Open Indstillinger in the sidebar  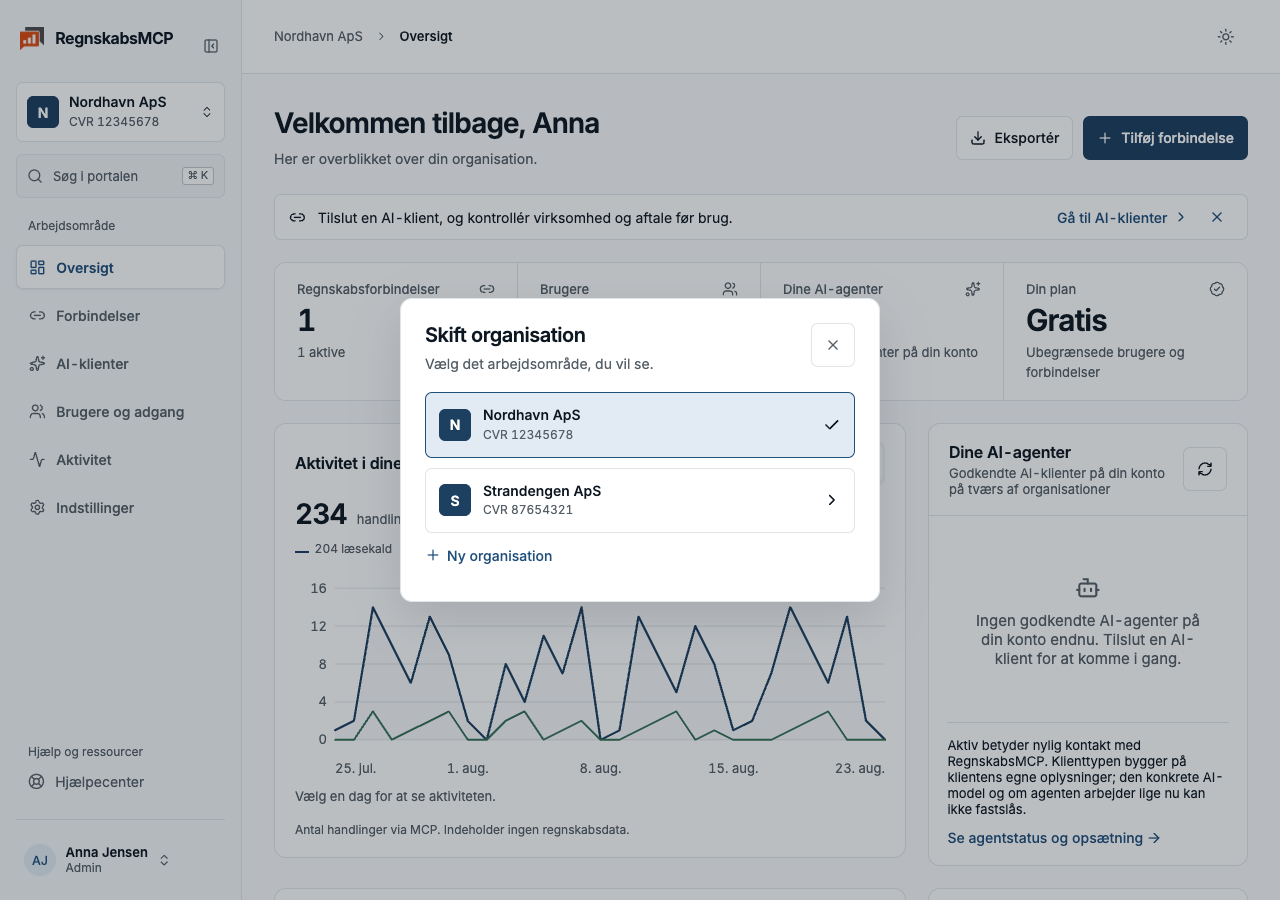[120, 508]
